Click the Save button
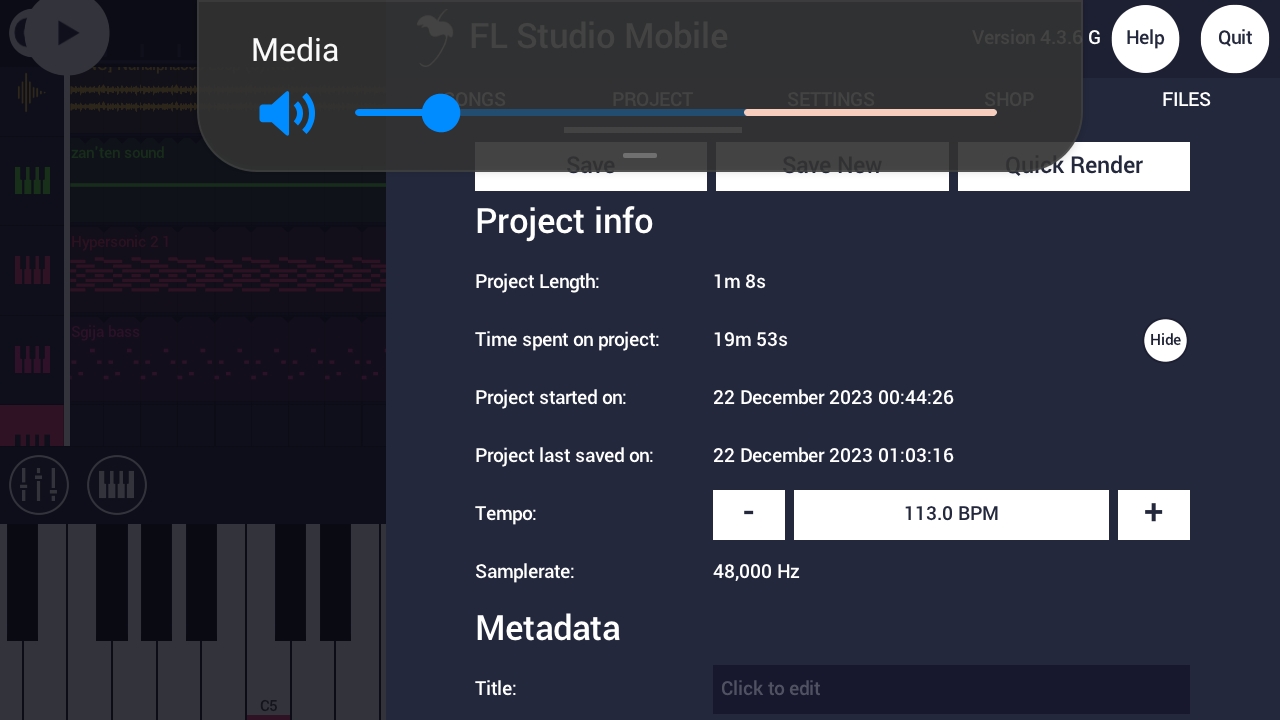 pyautogui.click(x=591, y=166)
